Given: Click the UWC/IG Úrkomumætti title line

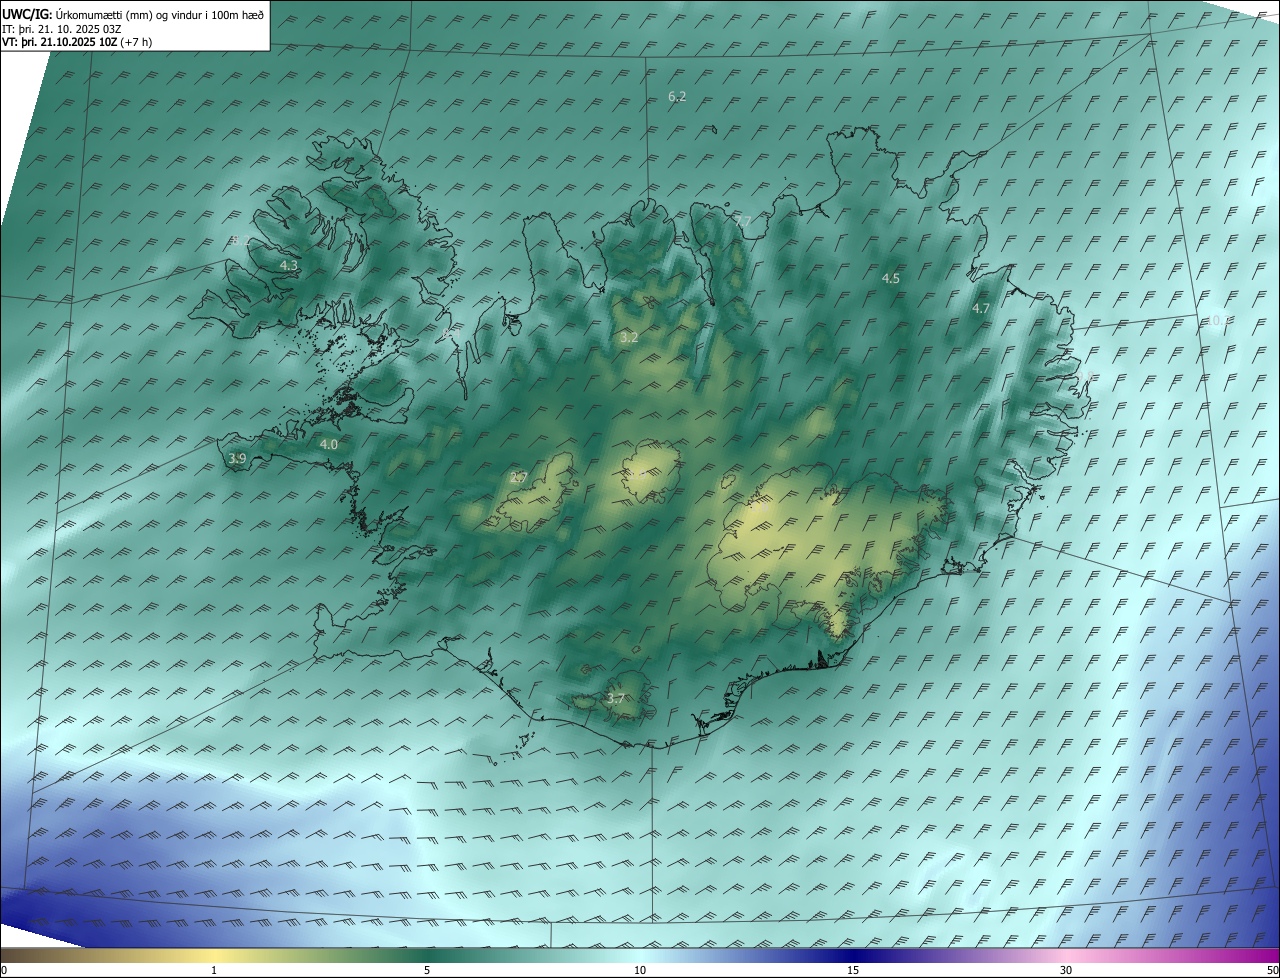Looking at the screenshot, I should 133,14.
